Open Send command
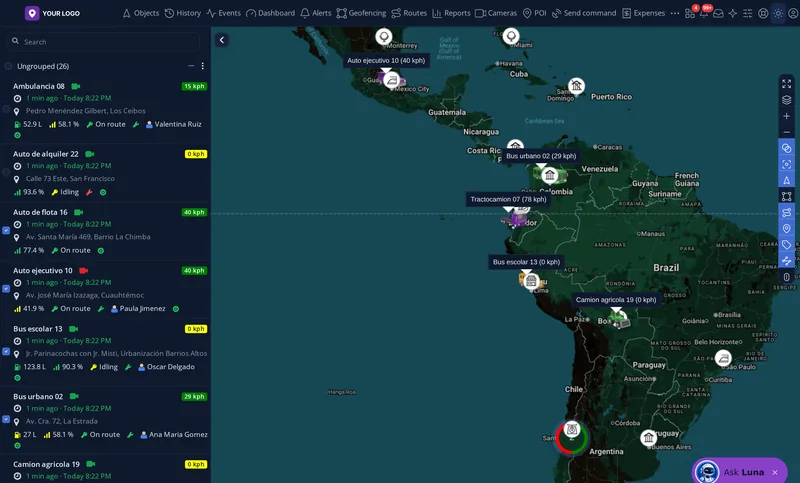Image resolution: width=800 pixels, height=483 pixels. tap(584, 13)
